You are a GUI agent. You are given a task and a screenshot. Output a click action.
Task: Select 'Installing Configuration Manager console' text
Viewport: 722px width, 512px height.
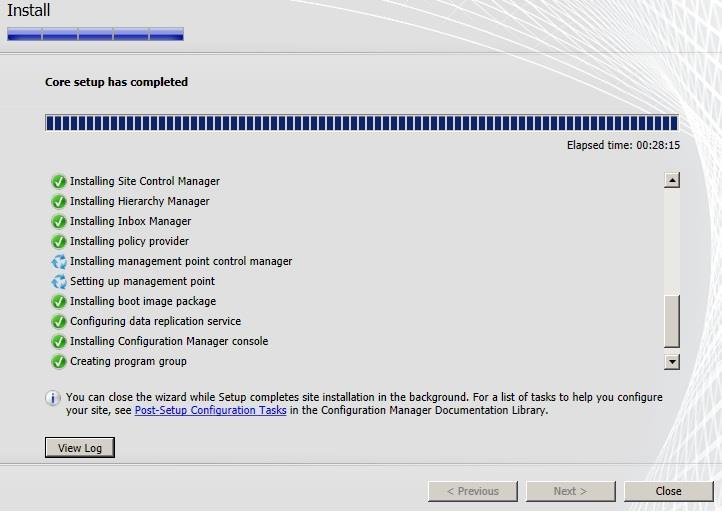pos(169,341)
